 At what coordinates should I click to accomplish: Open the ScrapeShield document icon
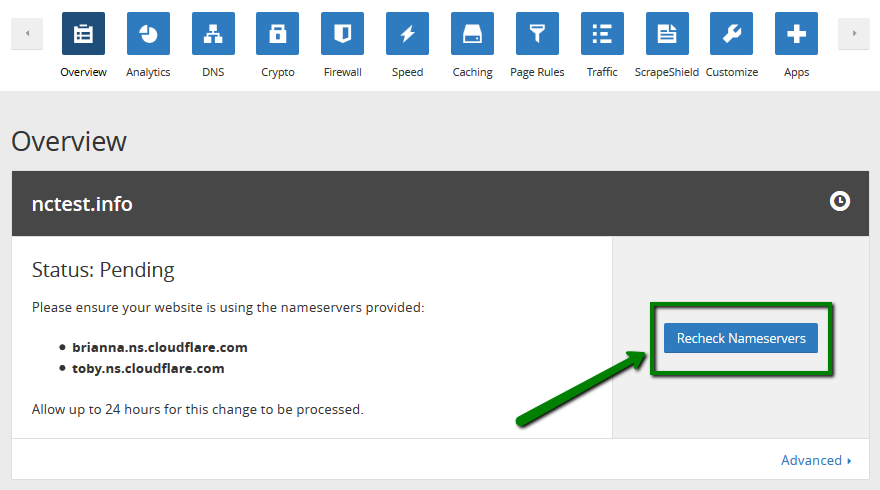[667, 33]
